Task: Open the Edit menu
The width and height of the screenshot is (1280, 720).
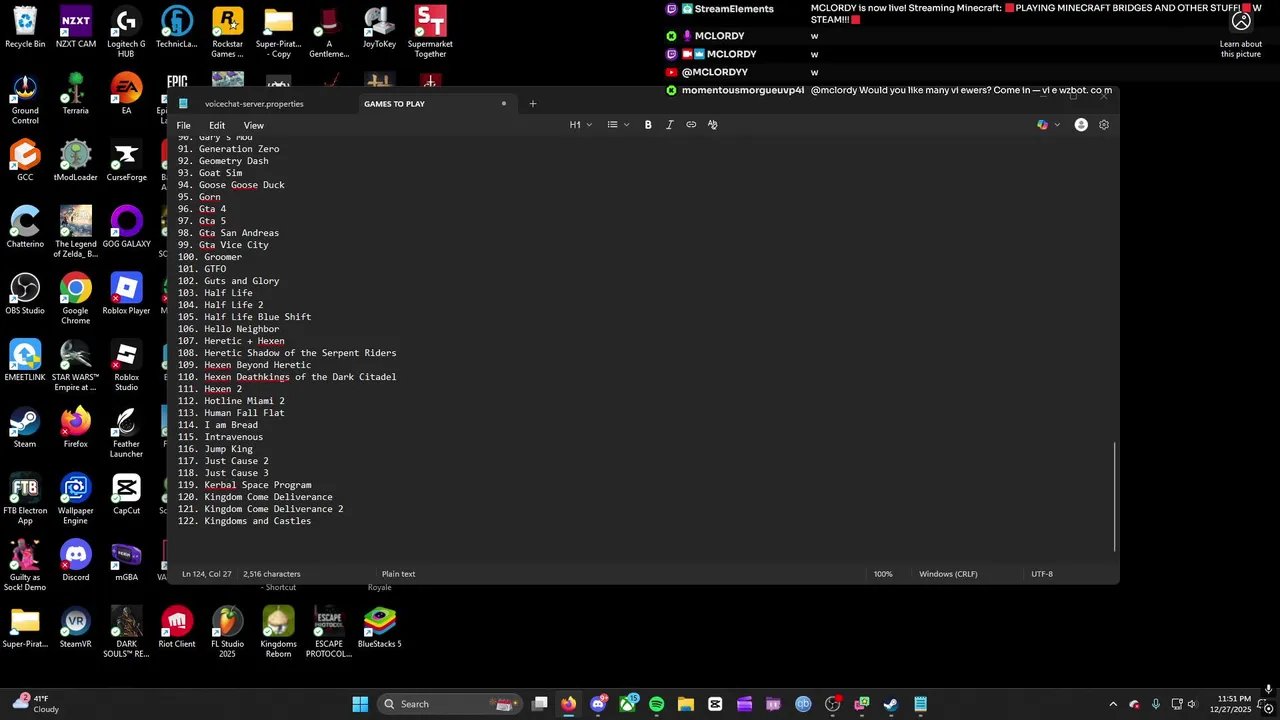Action: click(217, 125)
